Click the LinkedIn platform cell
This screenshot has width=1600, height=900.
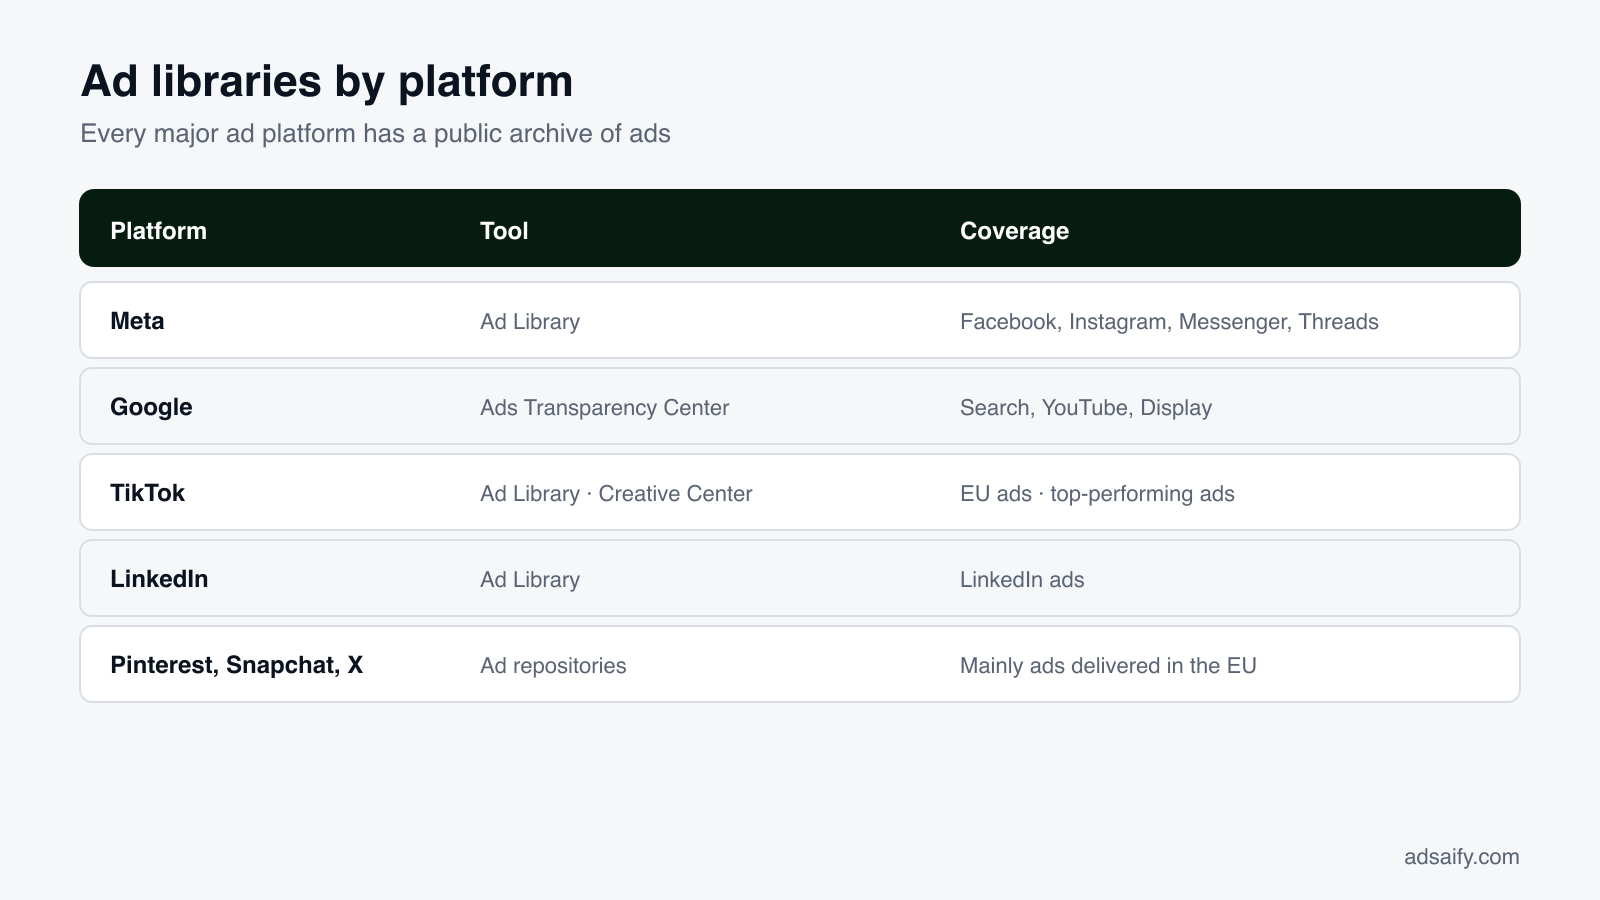tap(159, 579)
